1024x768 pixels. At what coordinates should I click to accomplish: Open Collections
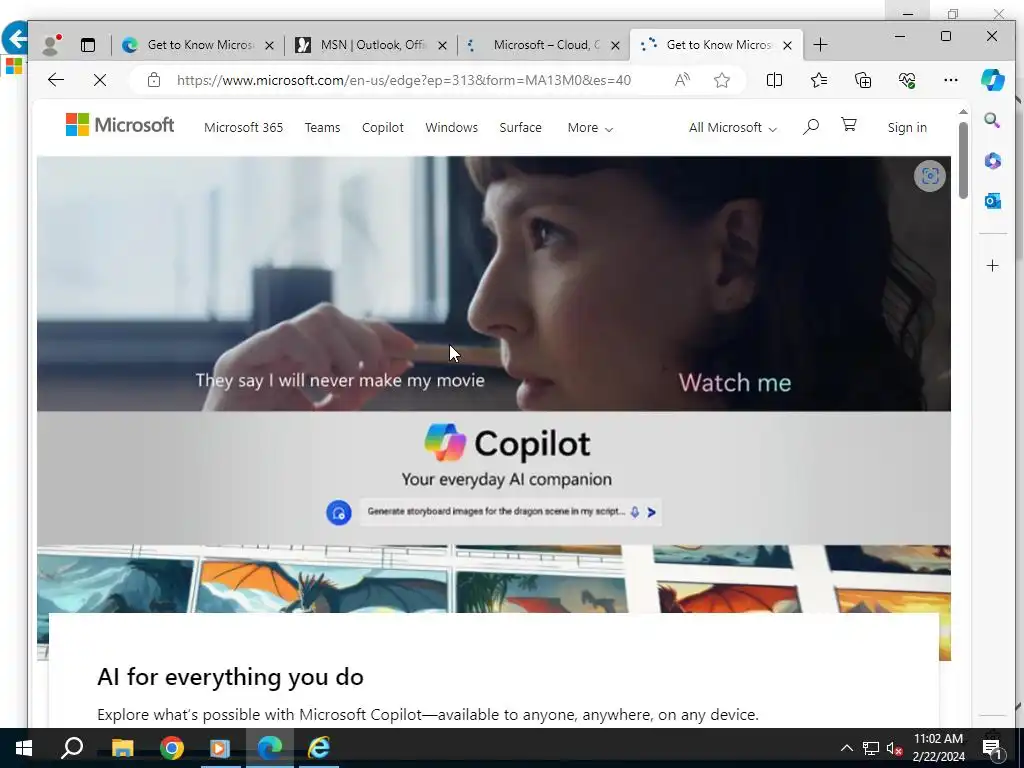(863, 80)
